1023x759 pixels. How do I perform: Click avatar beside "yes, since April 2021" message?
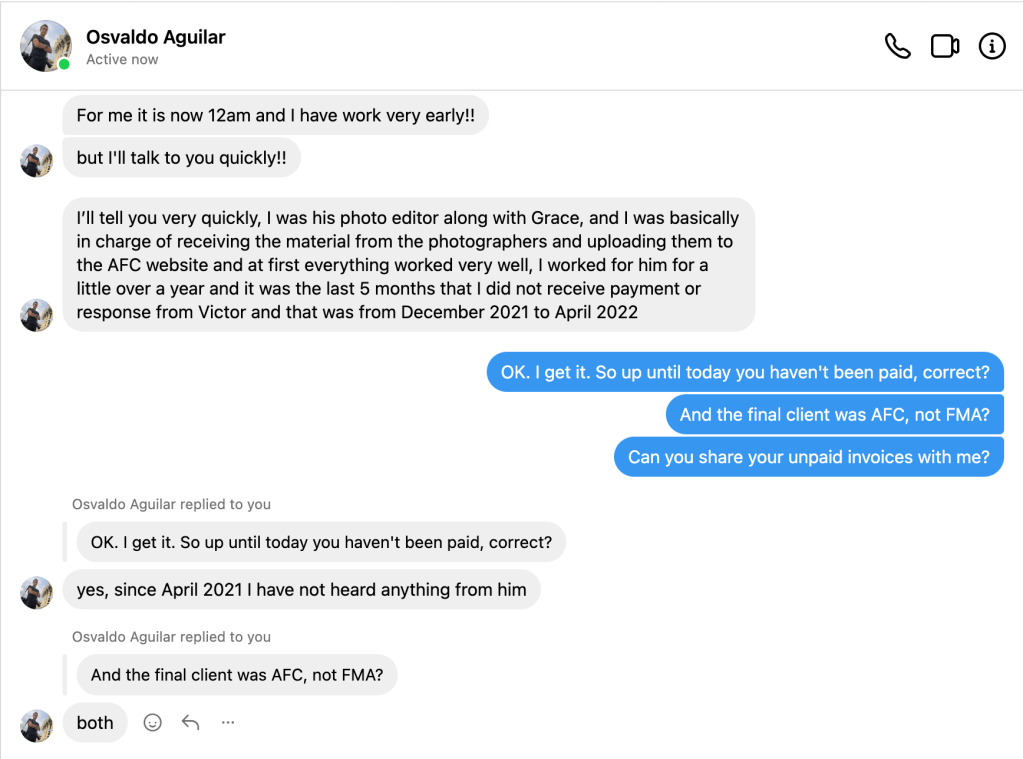[x=36, y=592]
